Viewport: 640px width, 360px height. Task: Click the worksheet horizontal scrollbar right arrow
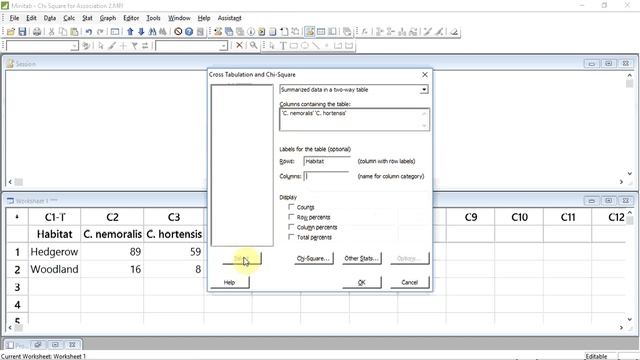[x=622, y=328]
